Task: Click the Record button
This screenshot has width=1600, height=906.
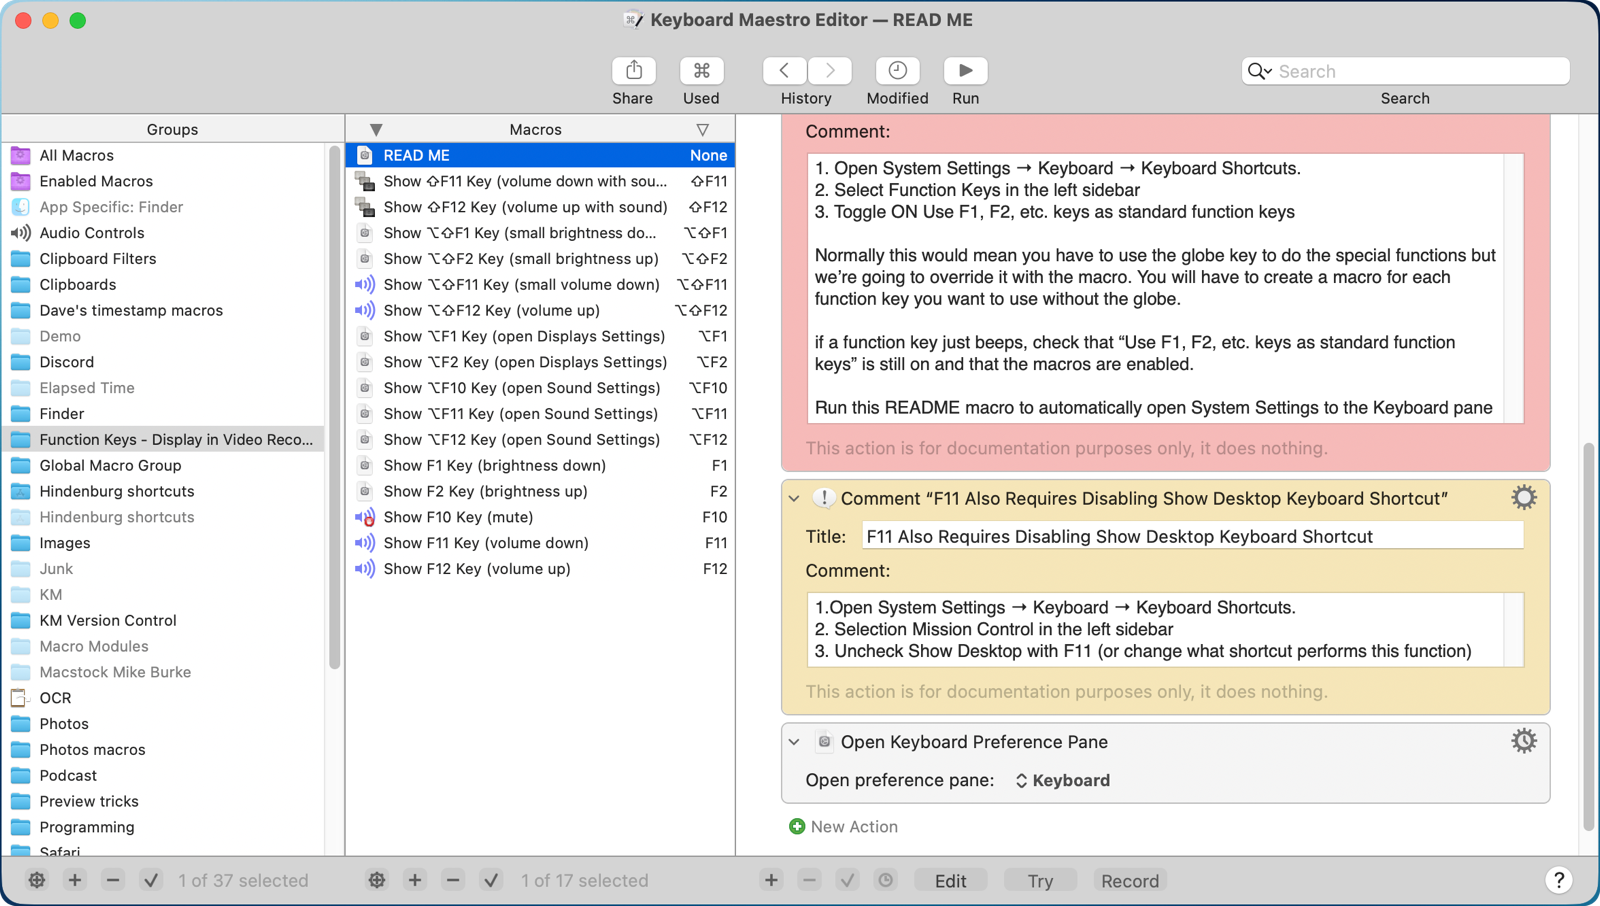Action: coord(1130,880)
